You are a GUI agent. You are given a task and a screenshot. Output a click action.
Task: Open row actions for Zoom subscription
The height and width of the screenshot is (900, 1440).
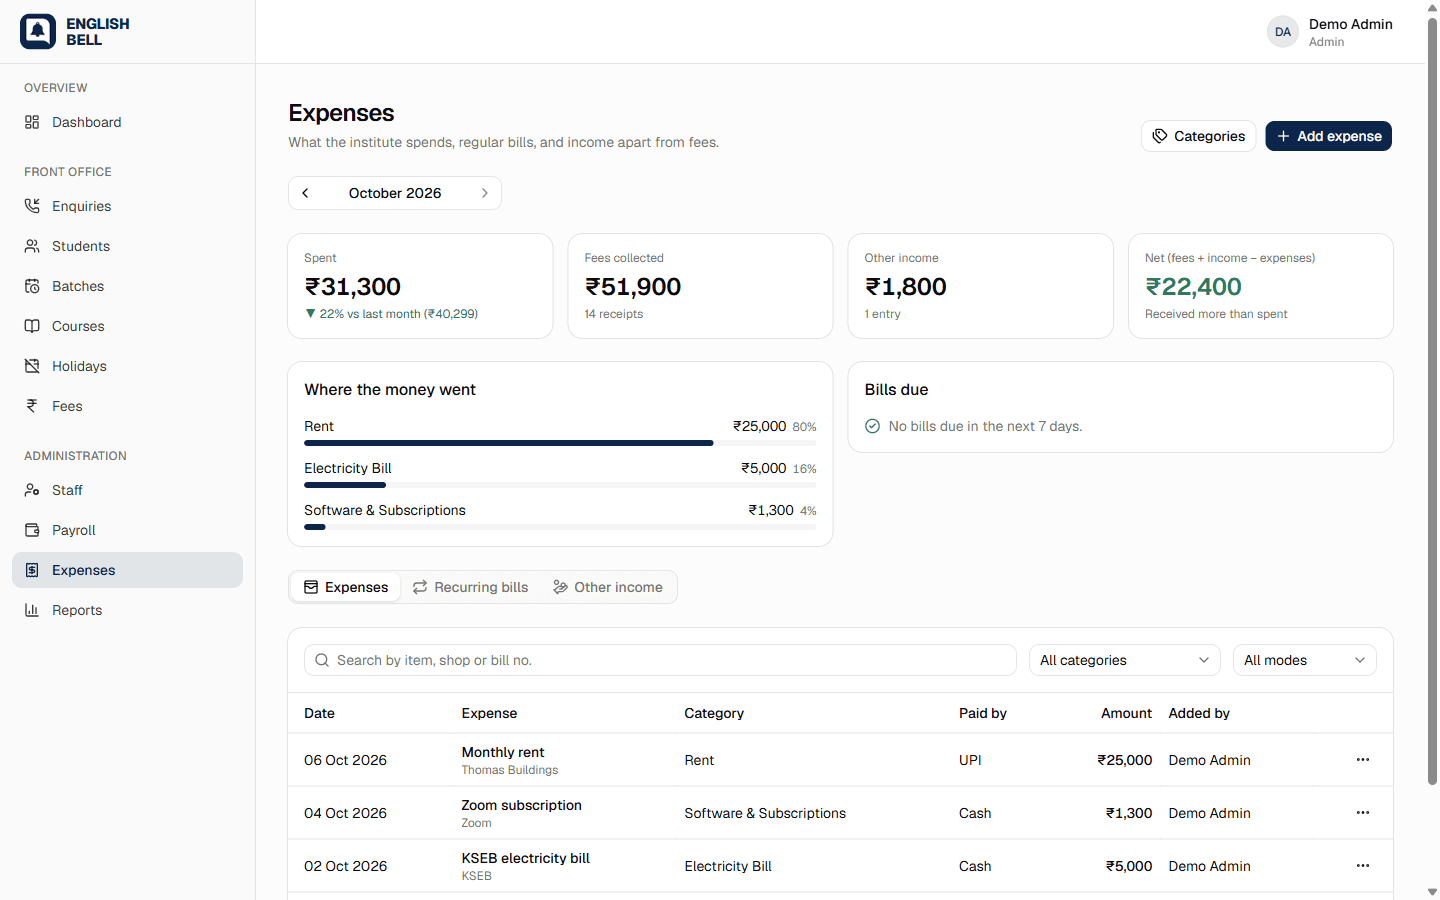point(1363,813)
